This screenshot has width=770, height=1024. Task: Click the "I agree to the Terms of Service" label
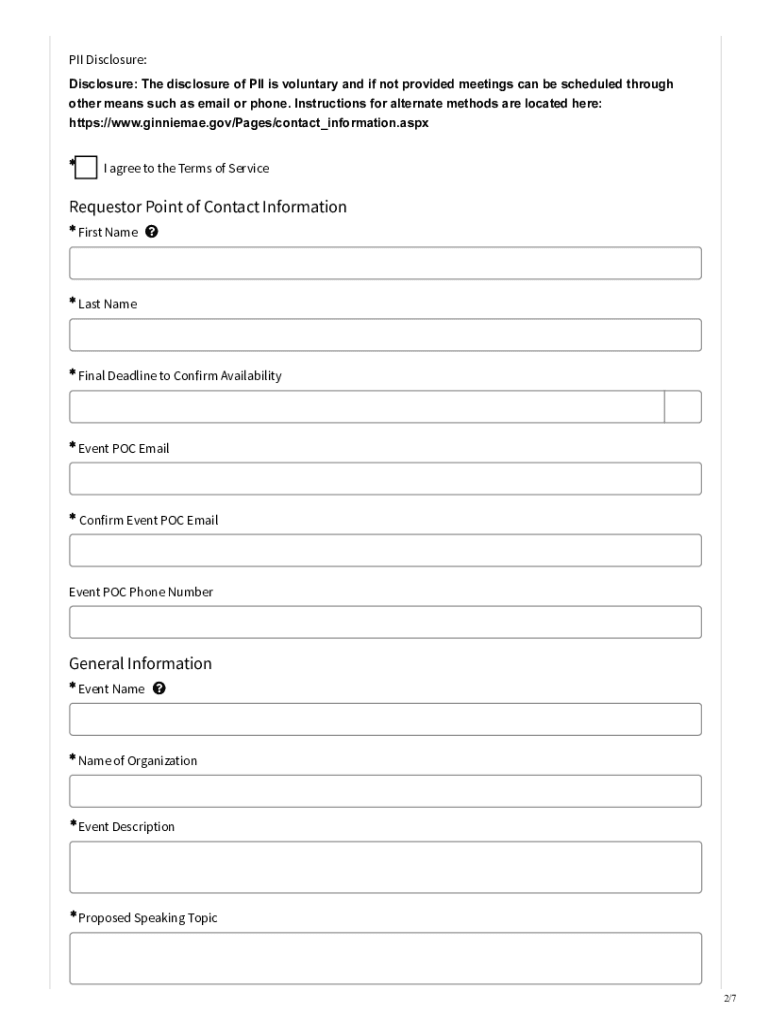186,168
